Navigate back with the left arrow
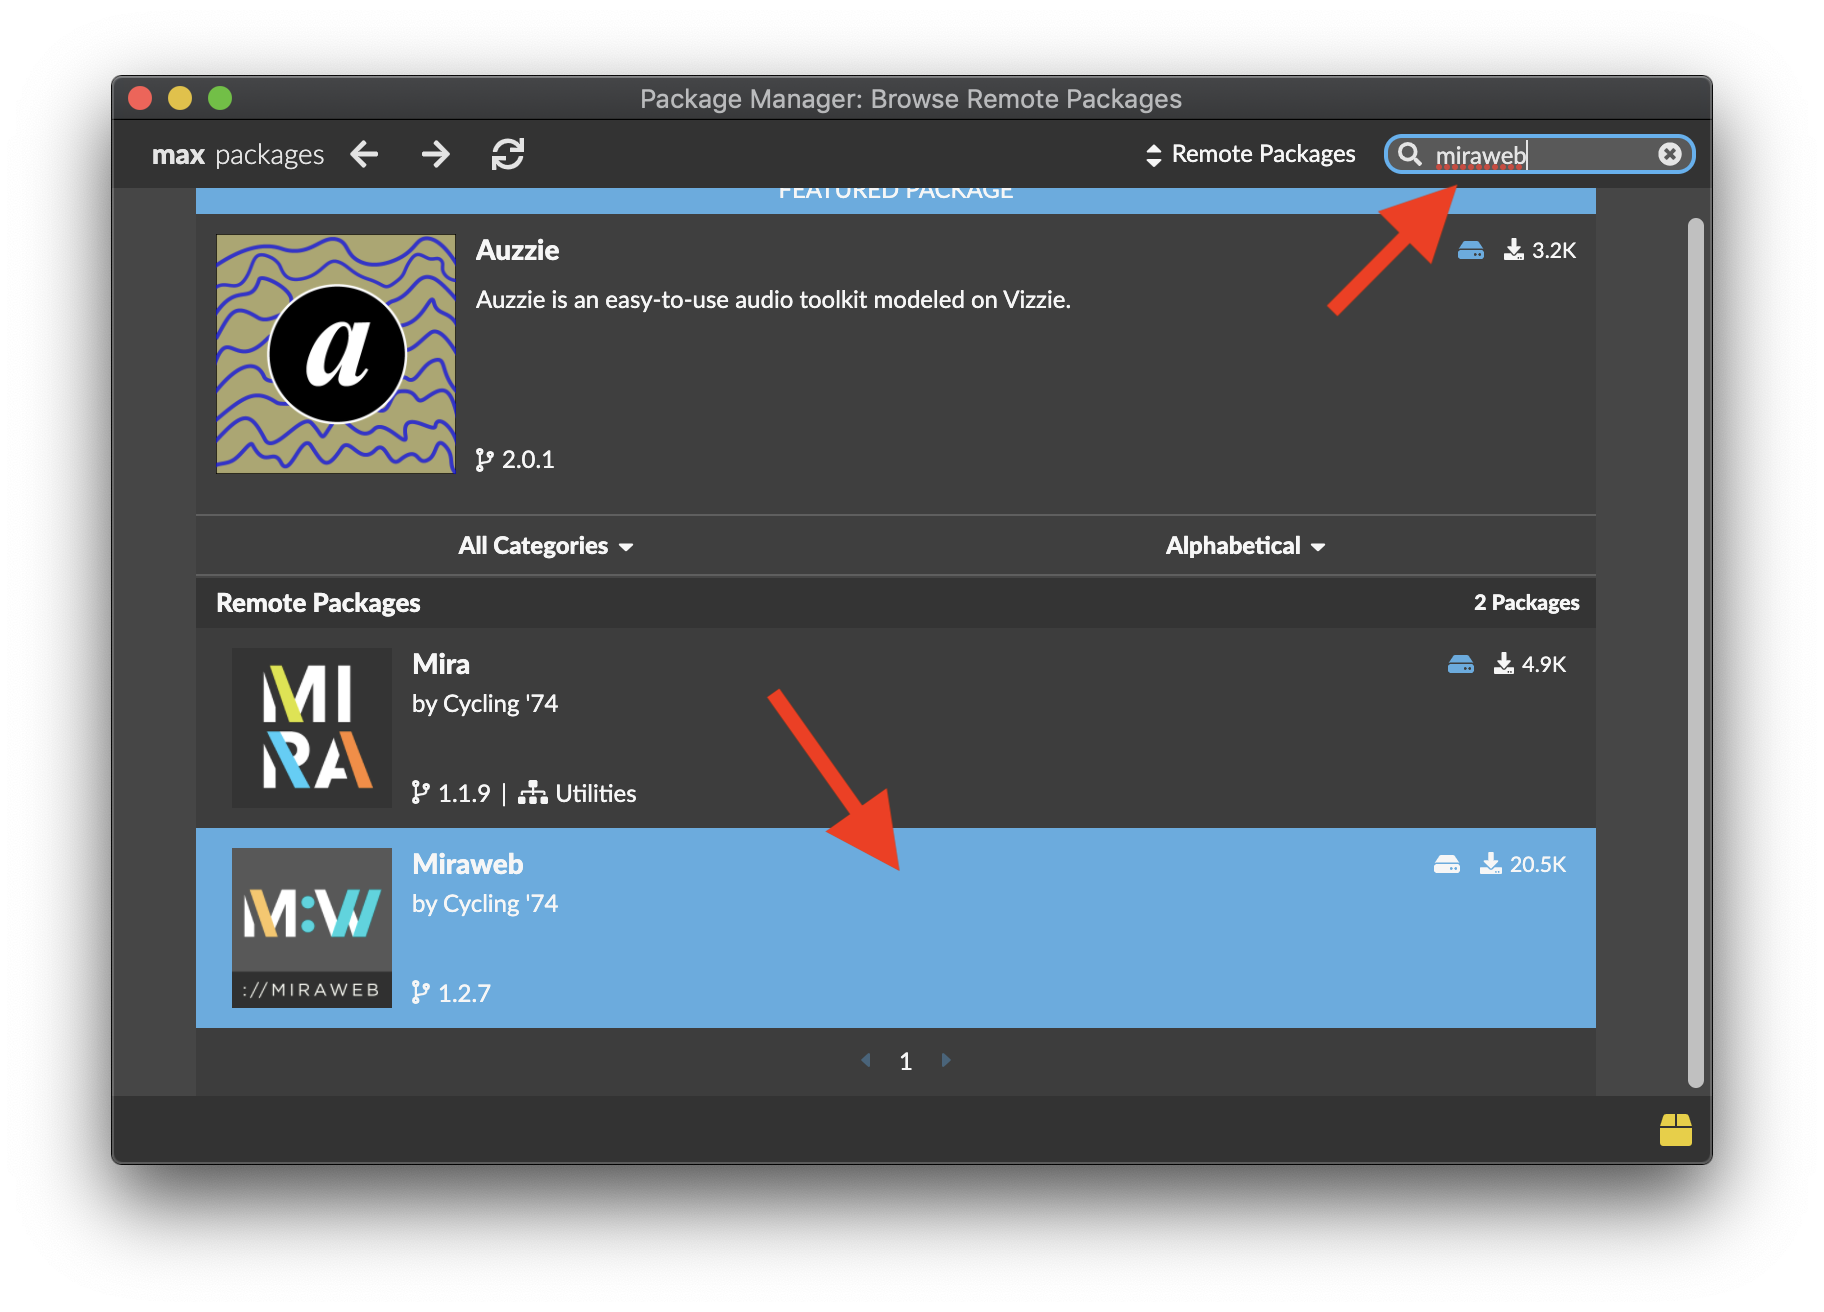 tap(364, 154)
